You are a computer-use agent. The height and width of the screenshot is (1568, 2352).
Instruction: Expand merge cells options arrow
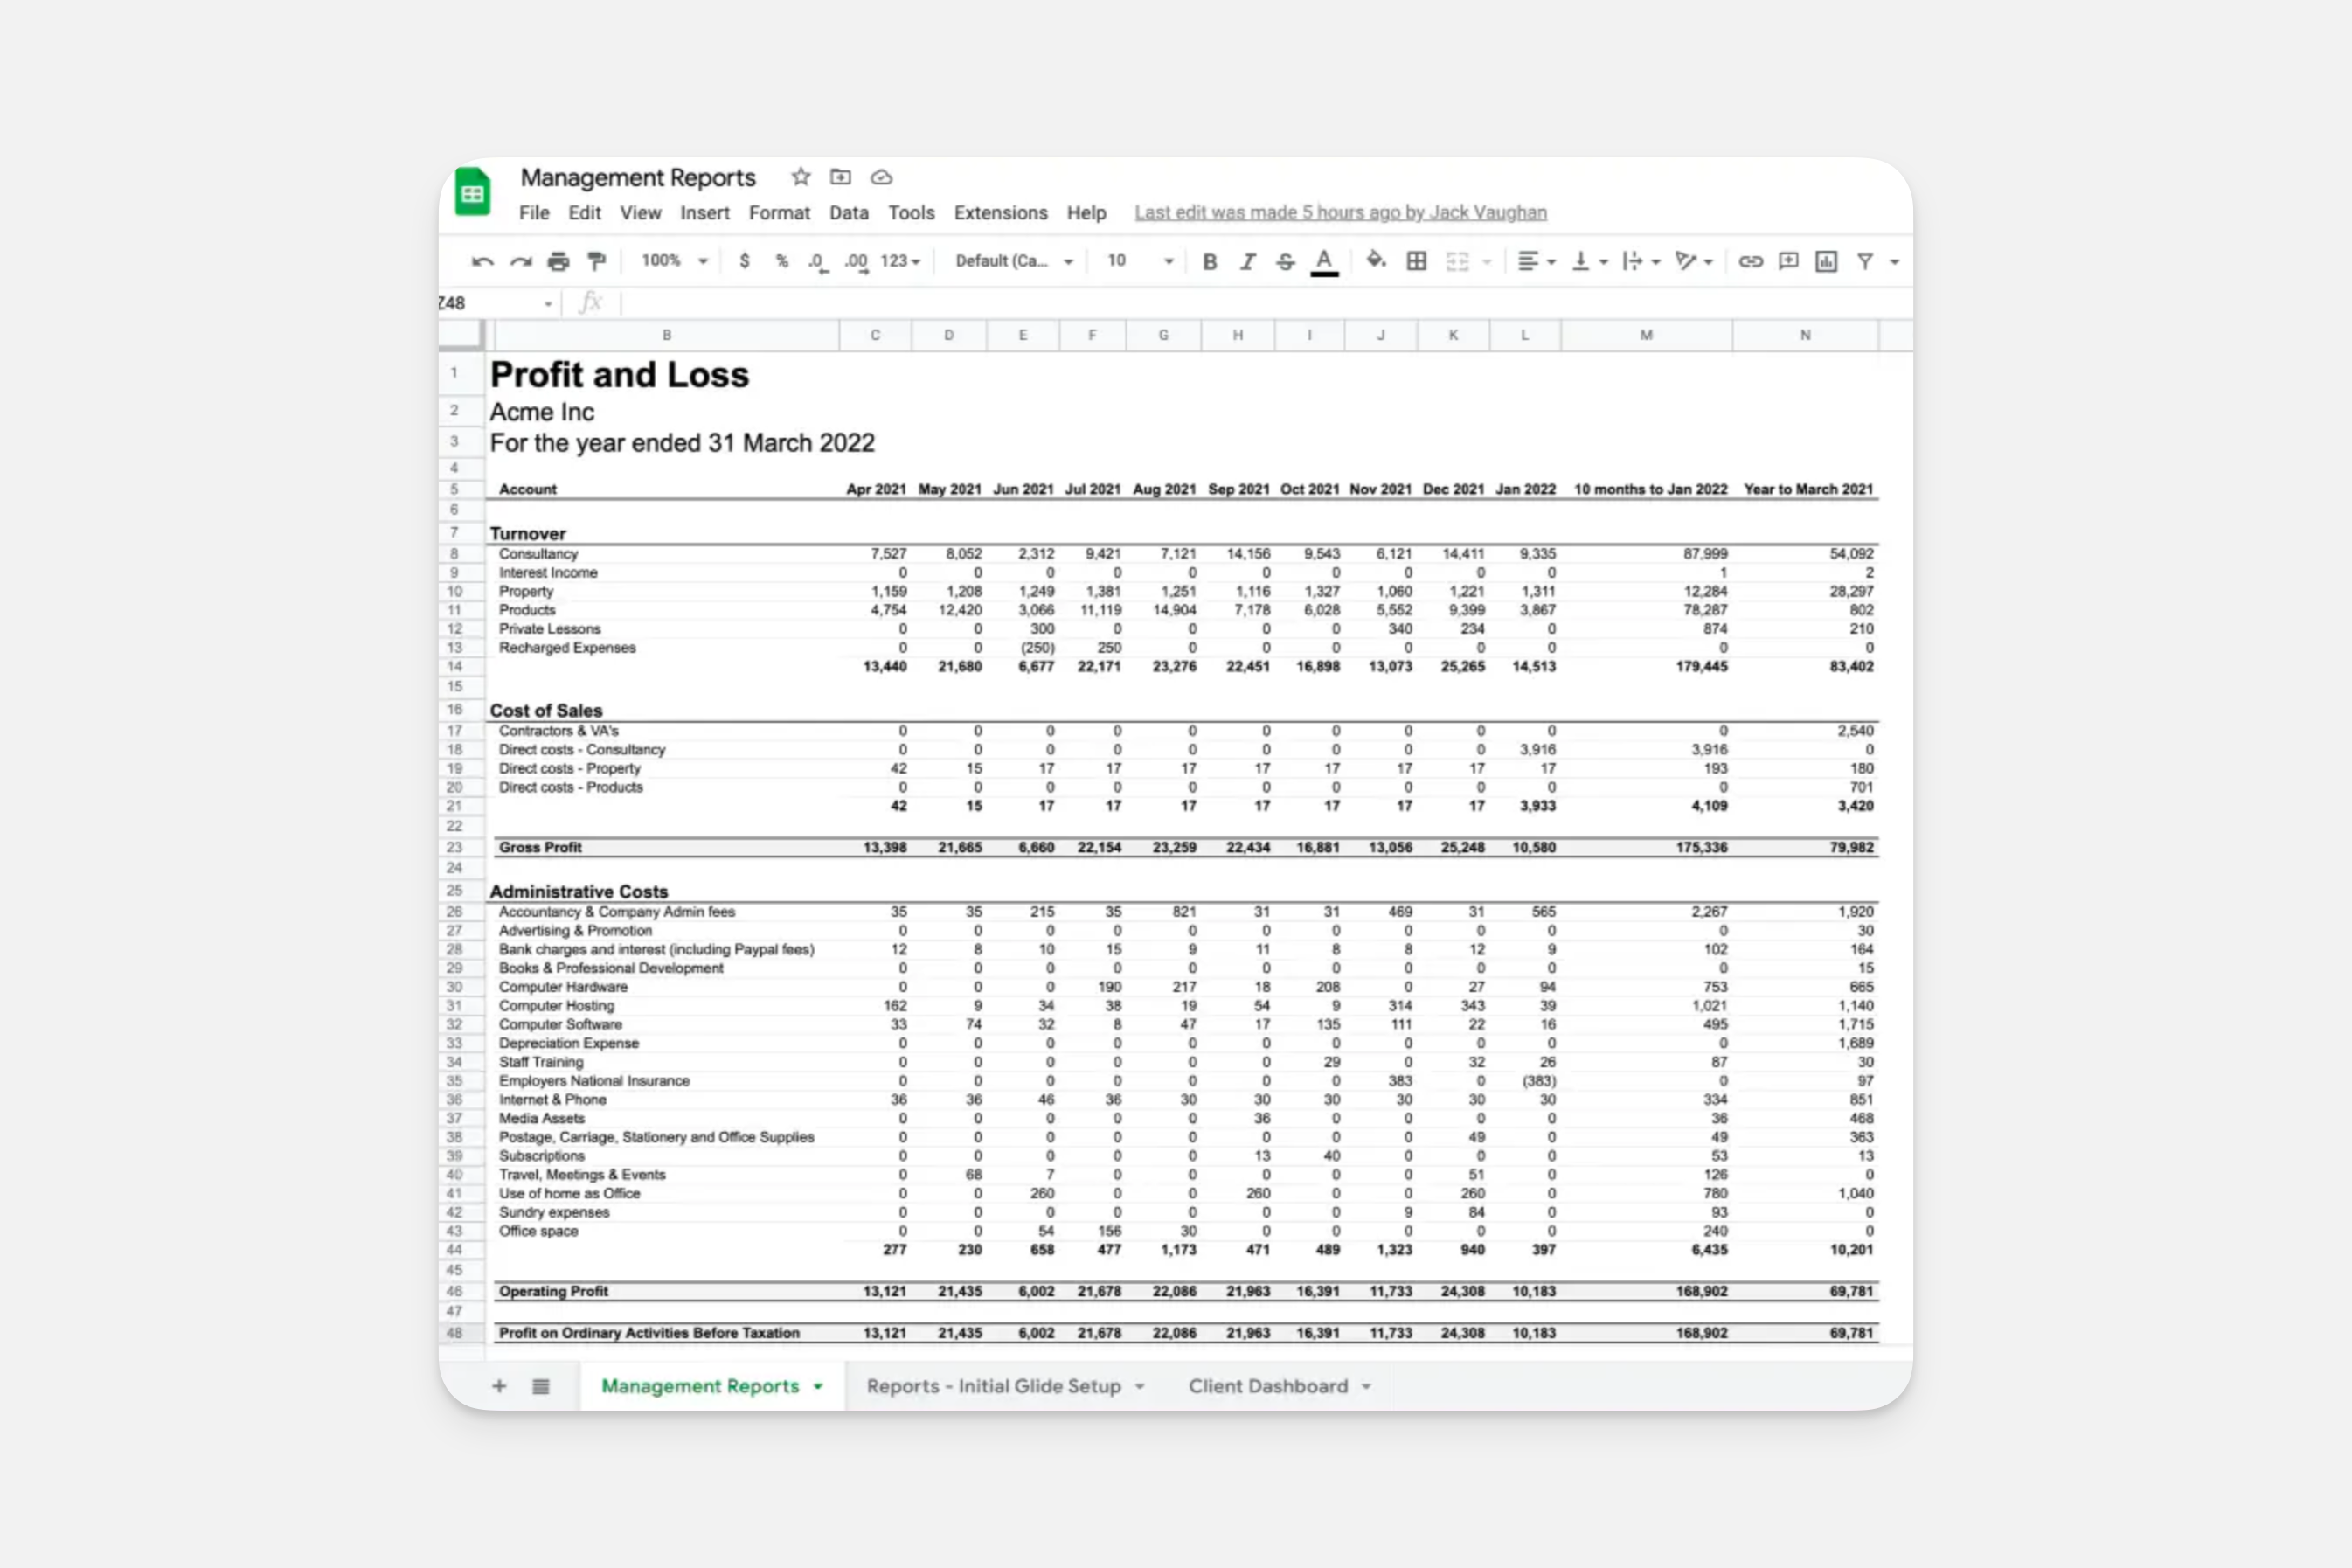click(x=1487, y=262)
